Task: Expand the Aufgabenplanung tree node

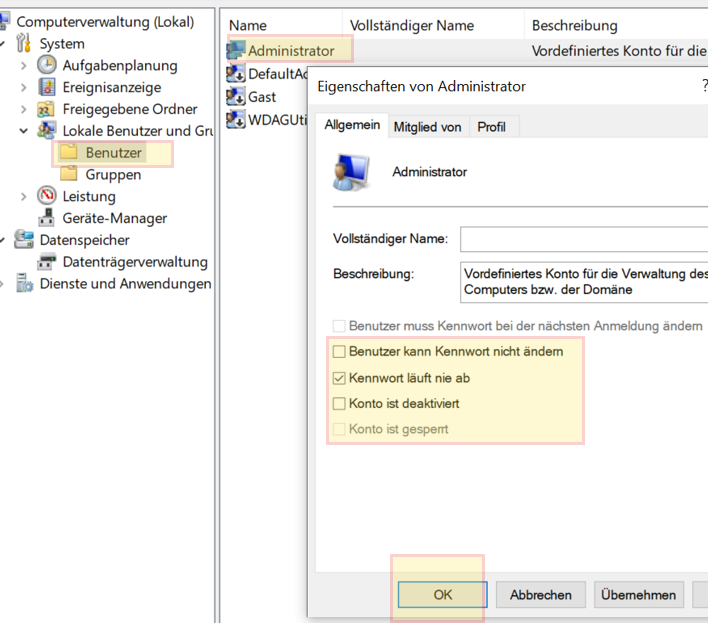Action: [24, 65]
